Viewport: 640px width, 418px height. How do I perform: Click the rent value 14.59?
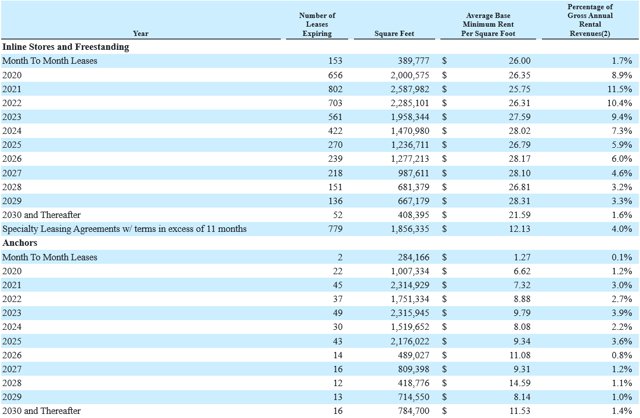point(520,383)
